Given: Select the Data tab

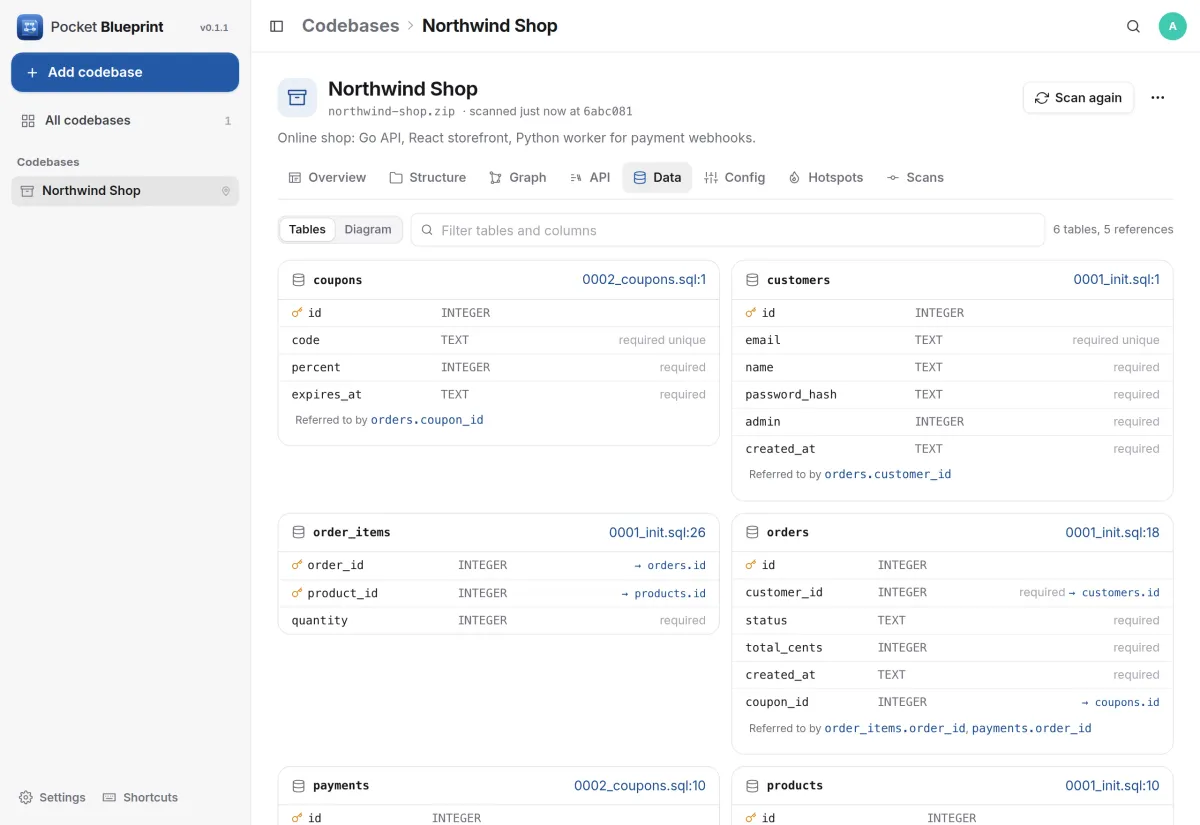Looking at the screenshot, I should pos(657,177).
